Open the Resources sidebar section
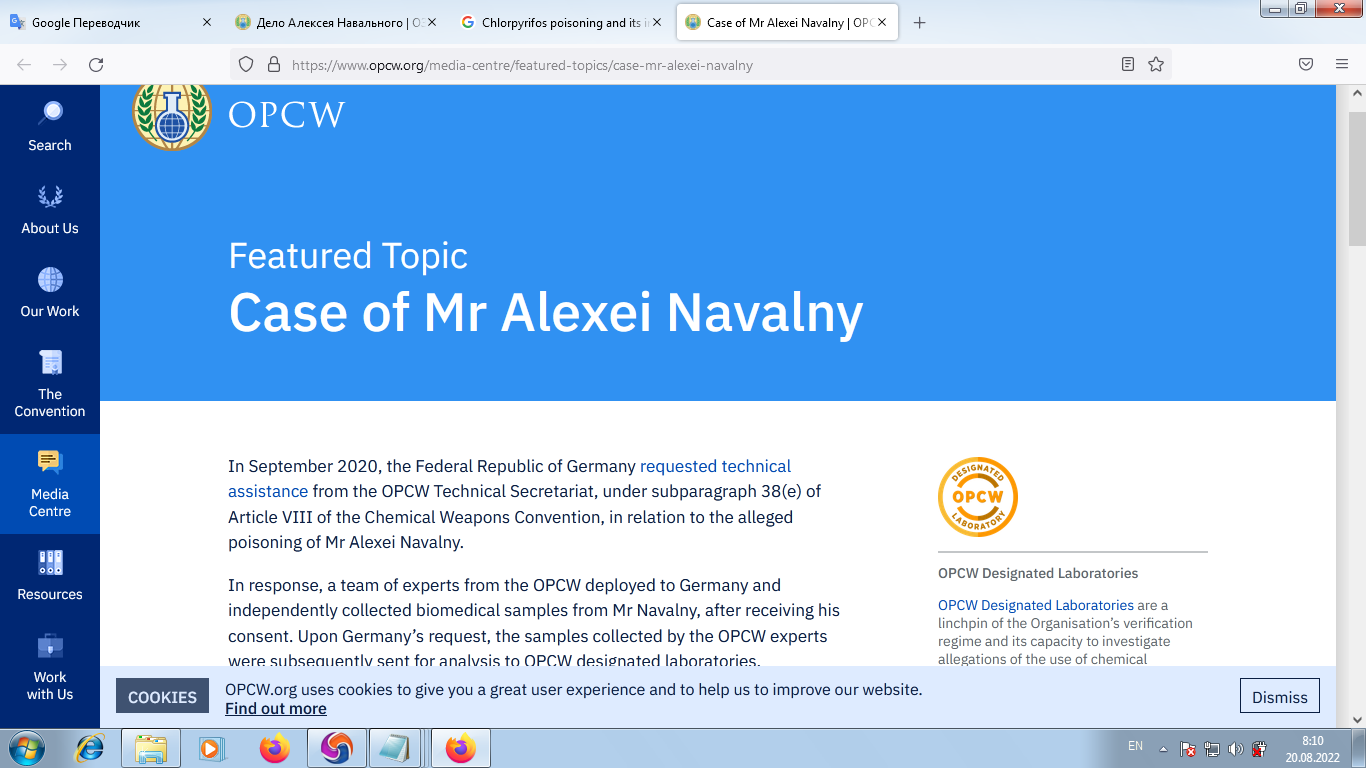The image size is (1366, 768). (x=50, y=576)
